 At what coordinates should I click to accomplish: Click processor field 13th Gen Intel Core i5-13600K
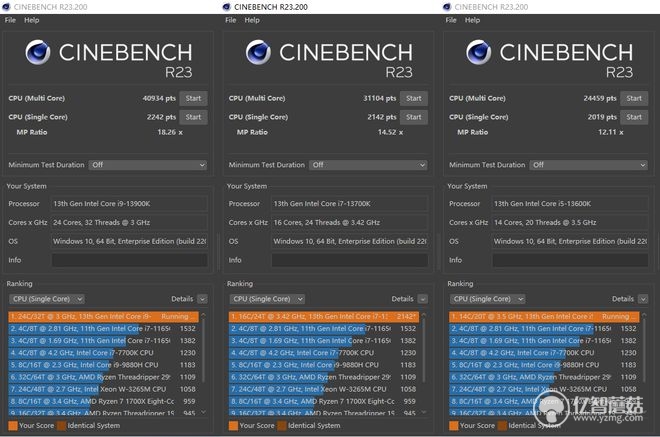coord(570,204)
